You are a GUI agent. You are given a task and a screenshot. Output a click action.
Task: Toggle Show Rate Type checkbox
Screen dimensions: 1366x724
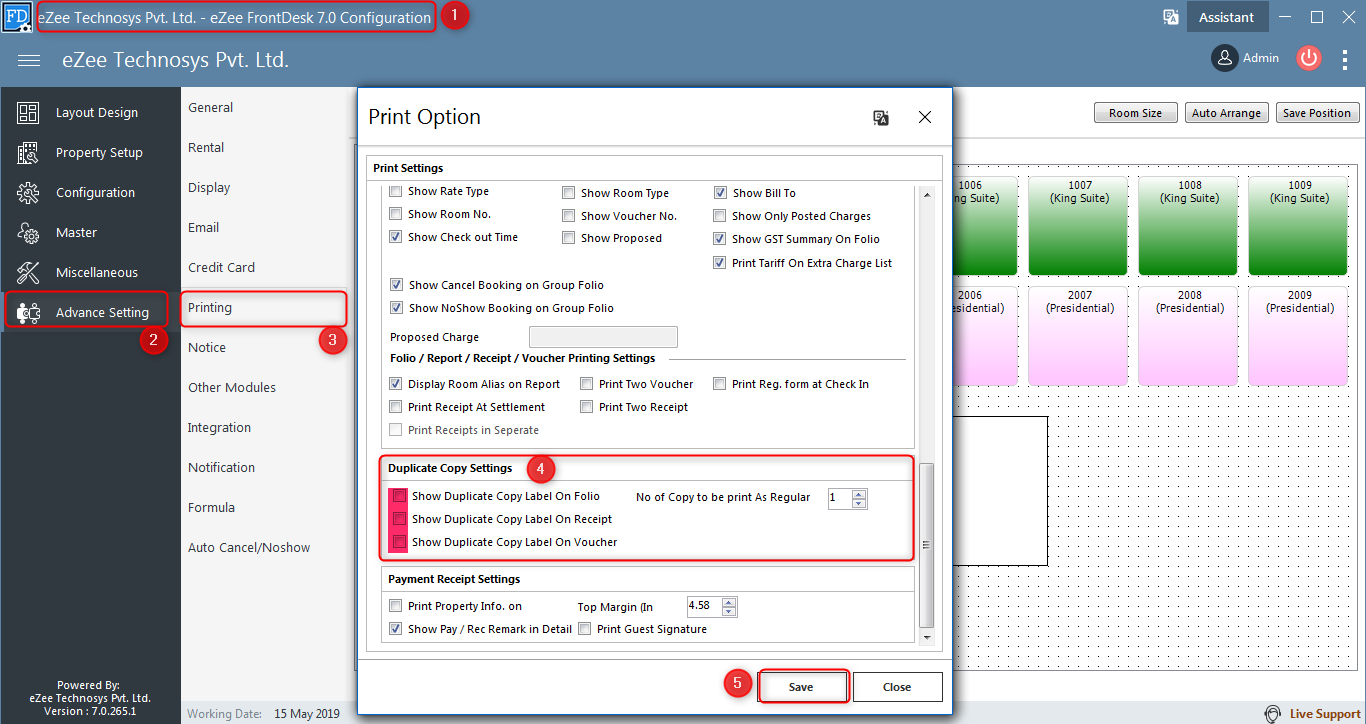(396, 191)
